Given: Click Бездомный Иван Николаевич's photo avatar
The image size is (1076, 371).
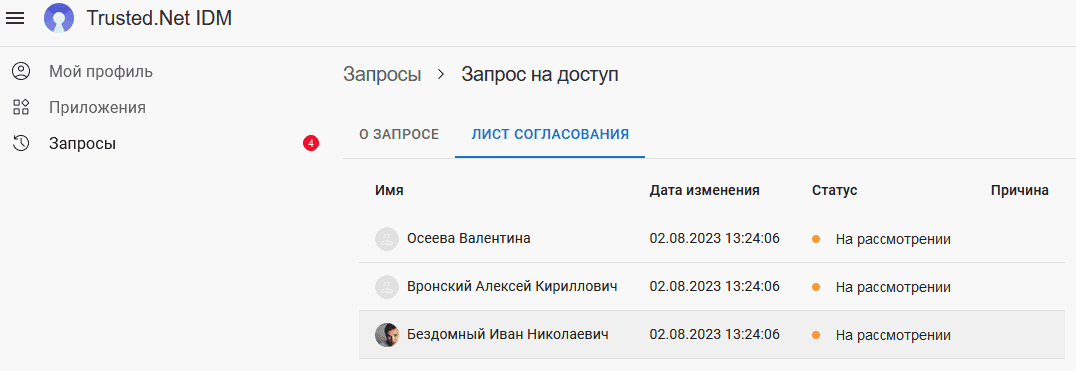Looking at the screenshot, I should (x=387, y=335).
